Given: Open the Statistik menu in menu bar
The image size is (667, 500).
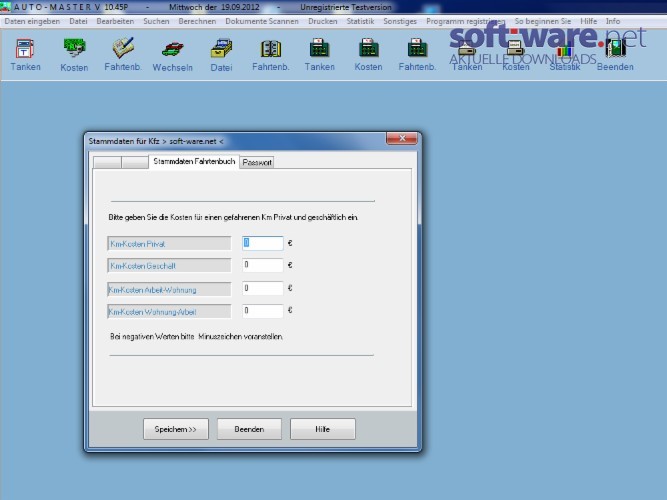Looking at the screenshot, I should [x=360, y=21].
